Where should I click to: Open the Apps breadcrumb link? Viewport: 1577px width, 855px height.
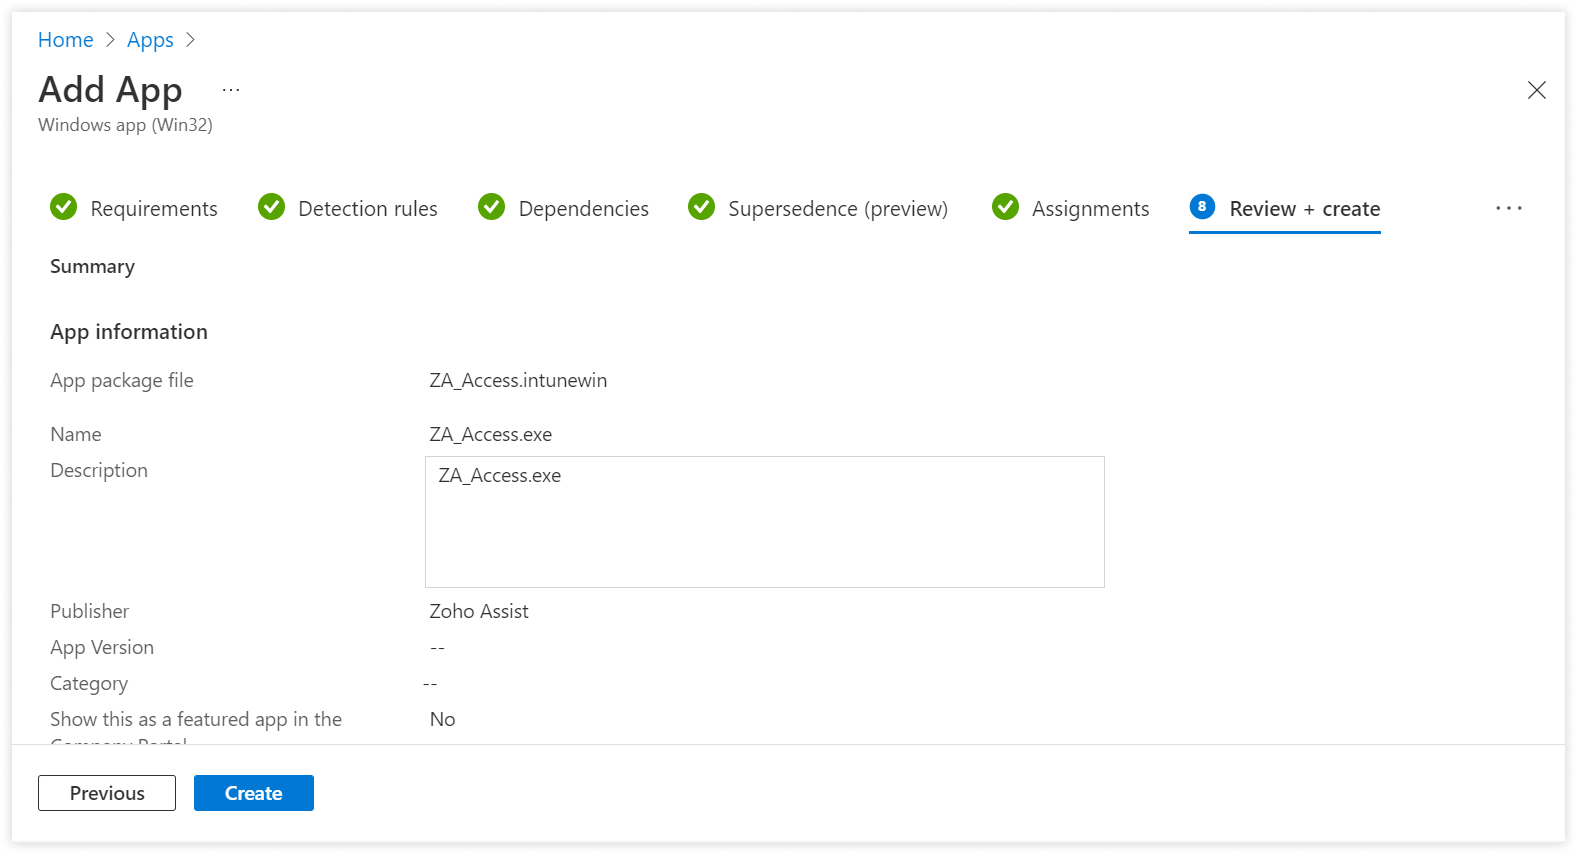tap(150, 39)
